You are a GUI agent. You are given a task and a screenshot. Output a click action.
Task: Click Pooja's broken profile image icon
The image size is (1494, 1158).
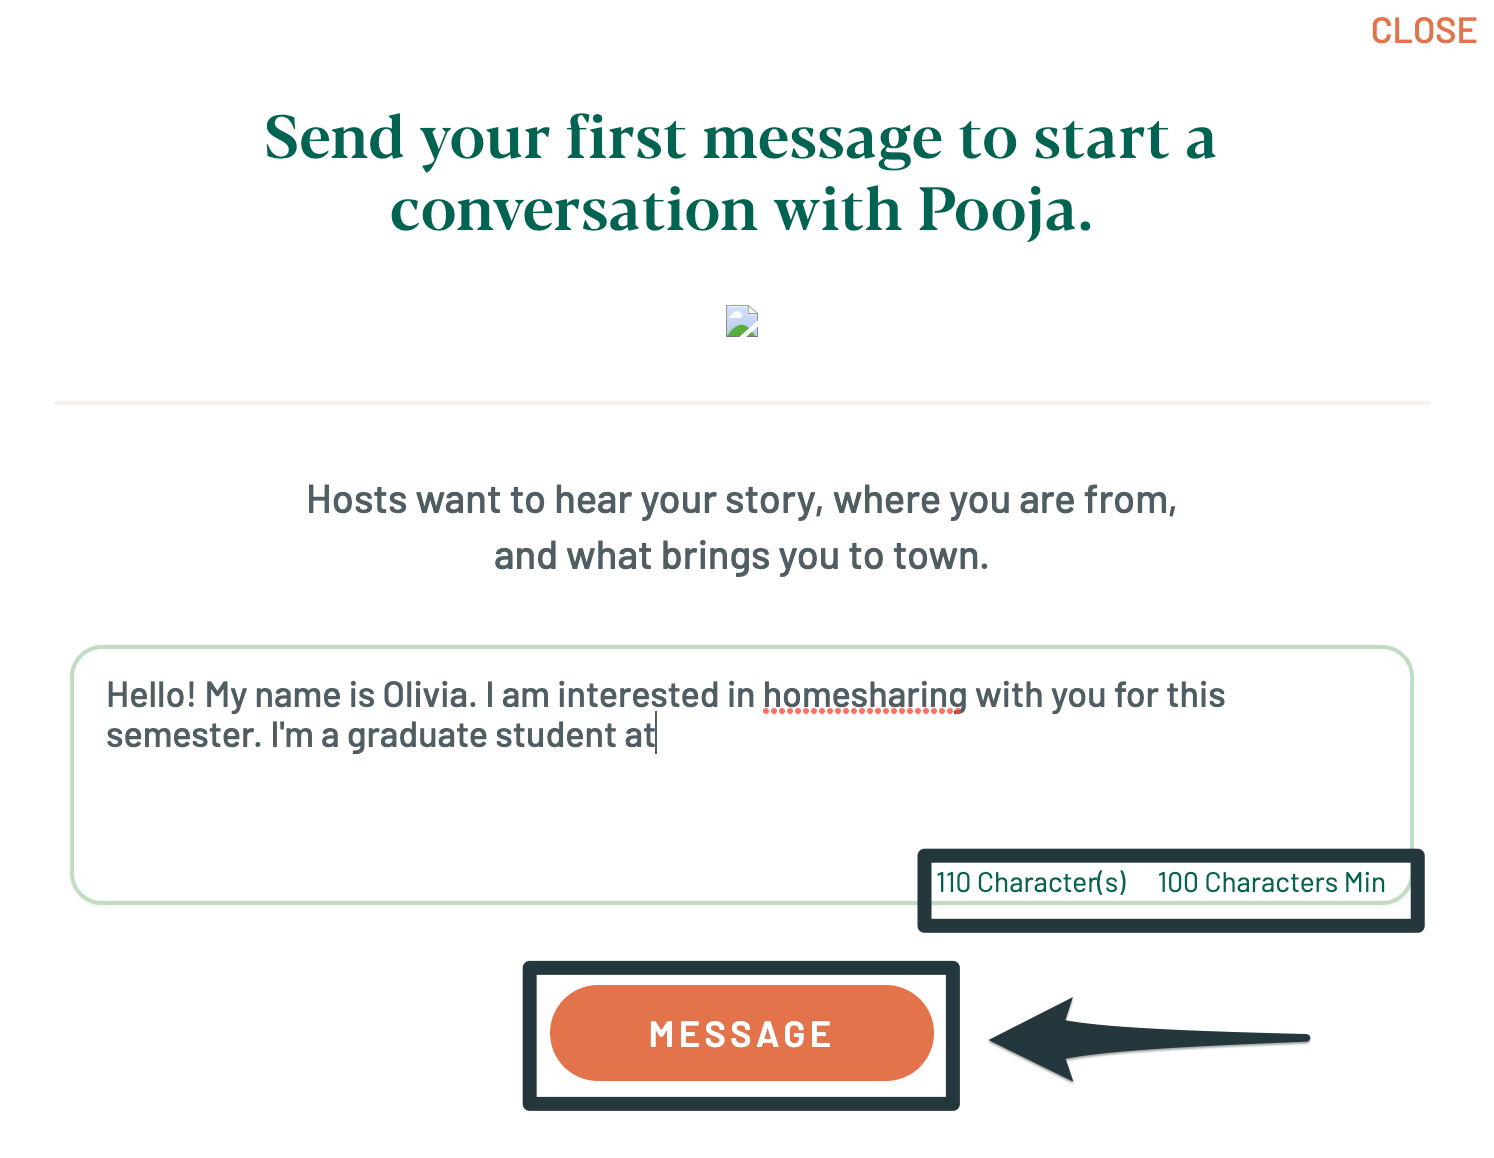pos(741,321)
